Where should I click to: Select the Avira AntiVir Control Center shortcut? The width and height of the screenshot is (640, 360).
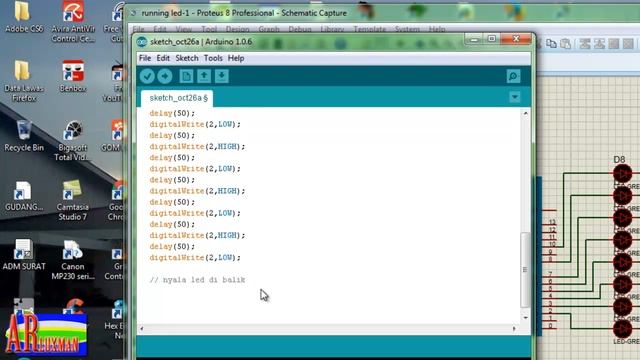pos(73,22)
